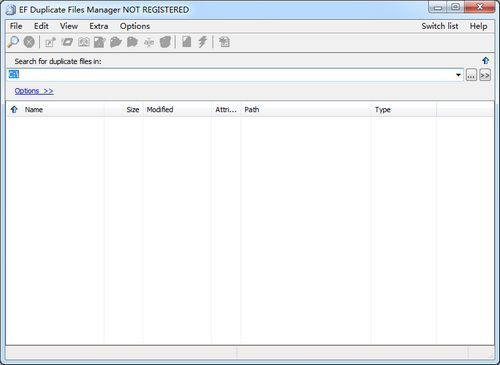Screen dimensions: 500x365
Task: Click the second folder-shaped toolbar icon
Action: (132, 42)
